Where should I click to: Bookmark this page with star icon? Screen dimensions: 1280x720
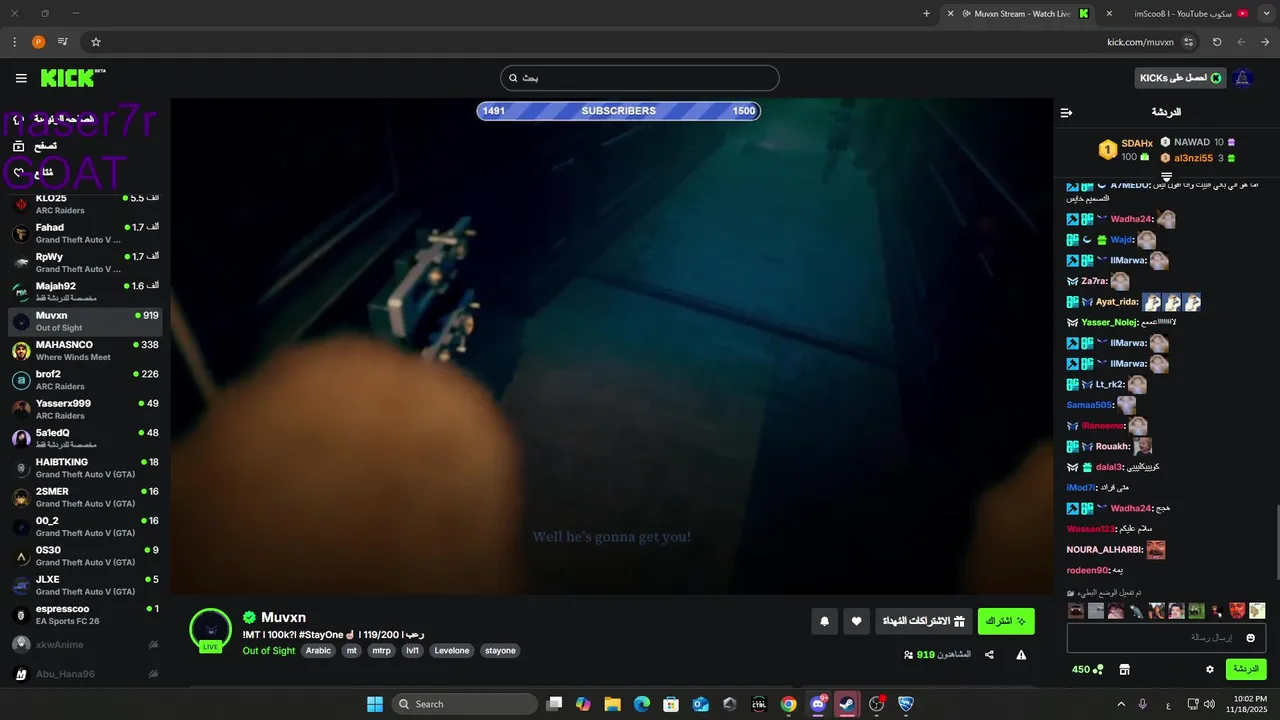point(96,42)
